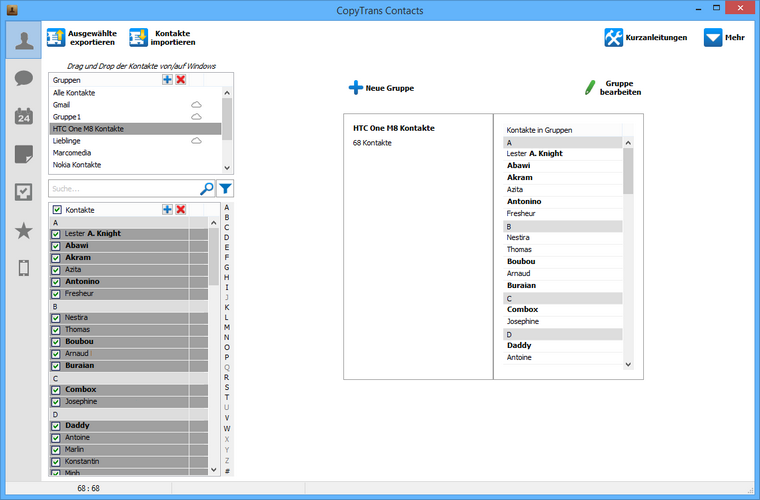Select the Nokia Kontakte group
This screenshot has height=500, width=760.
tap(135, 165)
